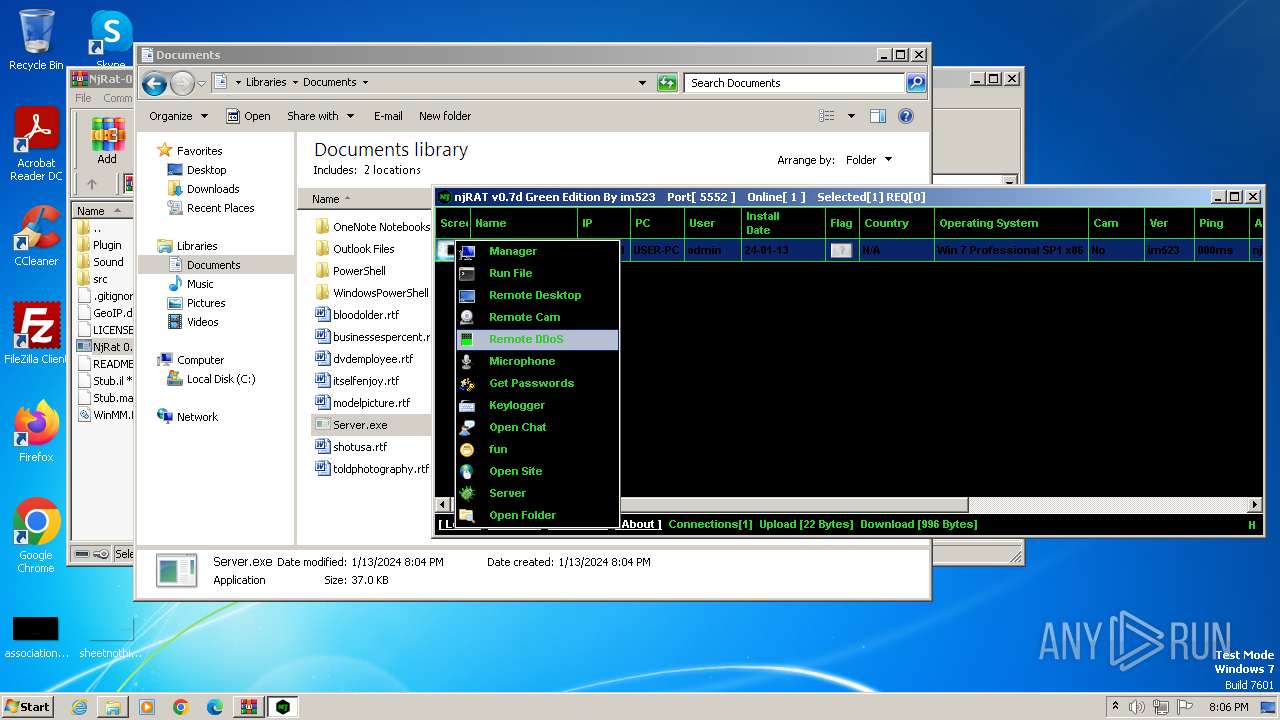This screenshot has width=1280, height=720.
Task: Click New folder in Explorer toolbar
Action: click(445, 116)
